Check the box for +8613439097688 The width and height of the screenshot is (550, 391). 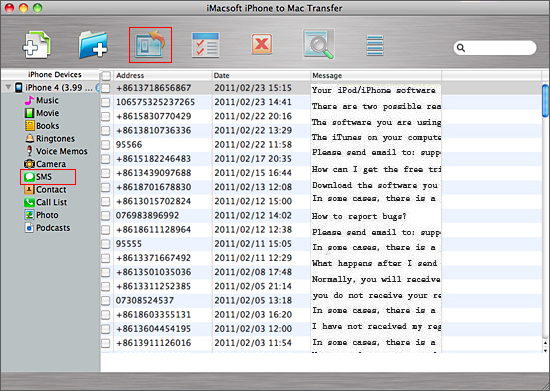click(106, 173)
